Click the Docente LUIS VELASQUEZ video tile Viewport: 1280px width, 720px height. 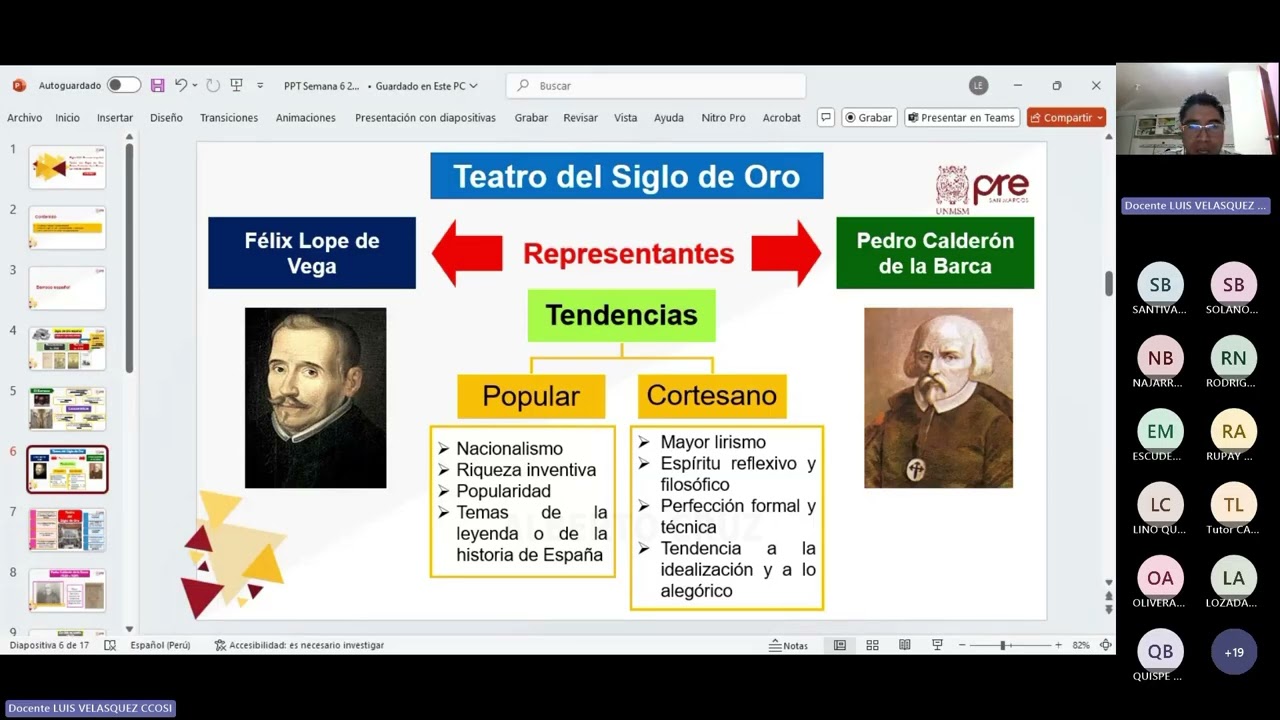1197,109
